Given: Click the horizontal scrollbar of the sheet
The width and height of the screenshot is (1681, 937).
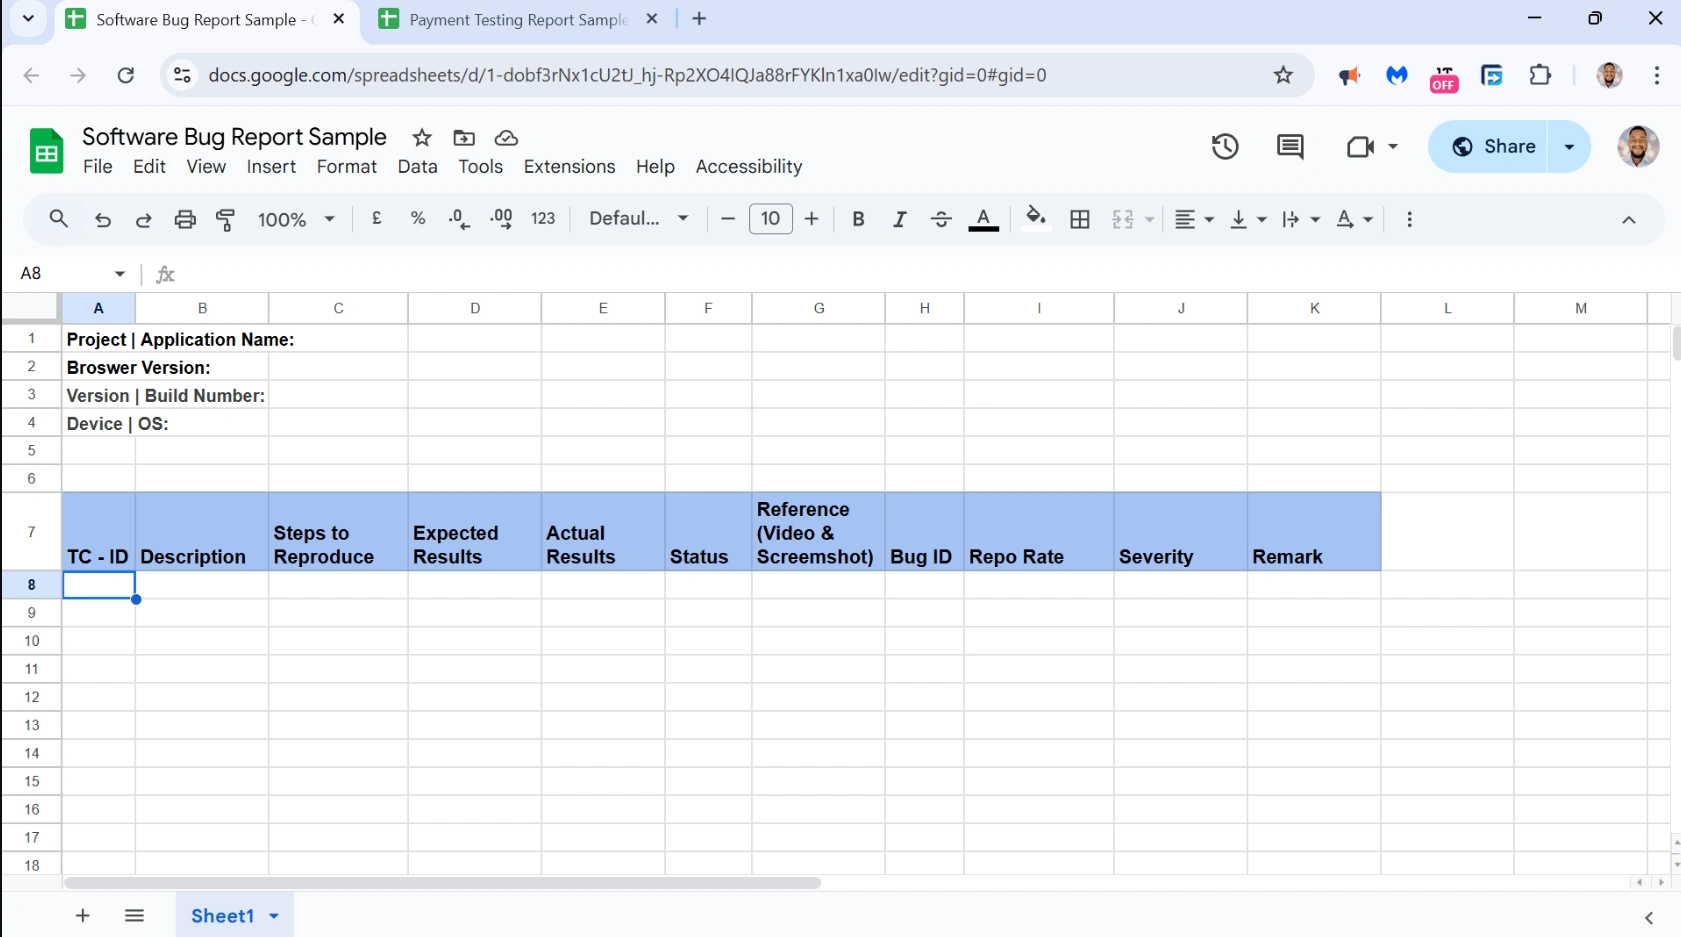Looking at the screenshot, I should 442,883.
